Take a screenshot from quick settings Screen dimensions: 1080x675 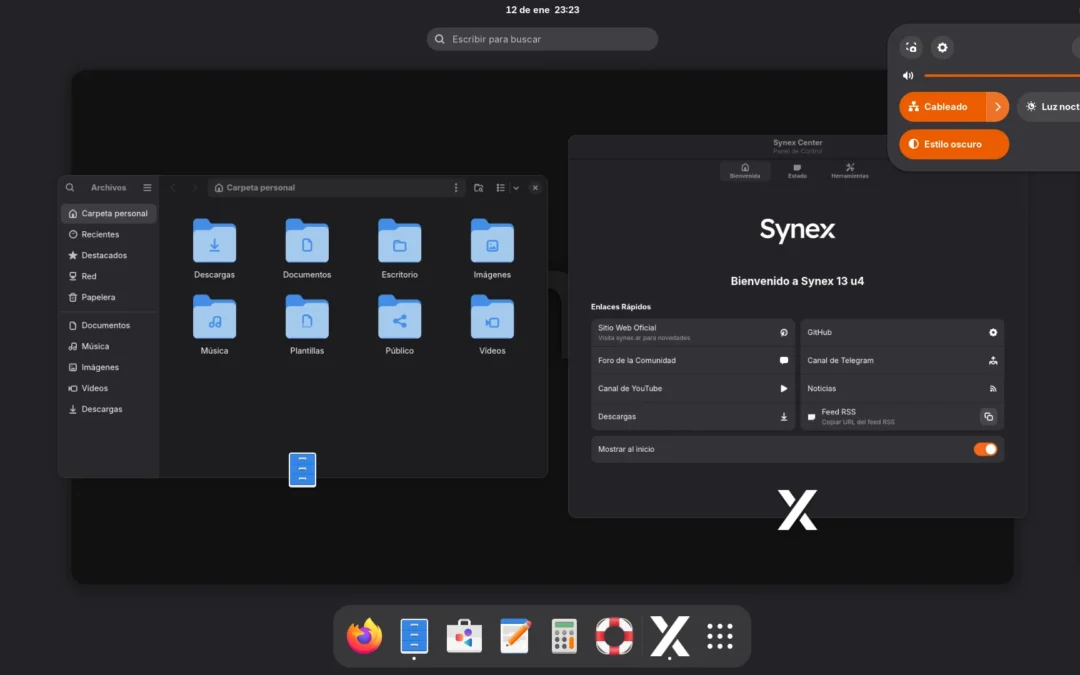[910, 46]
